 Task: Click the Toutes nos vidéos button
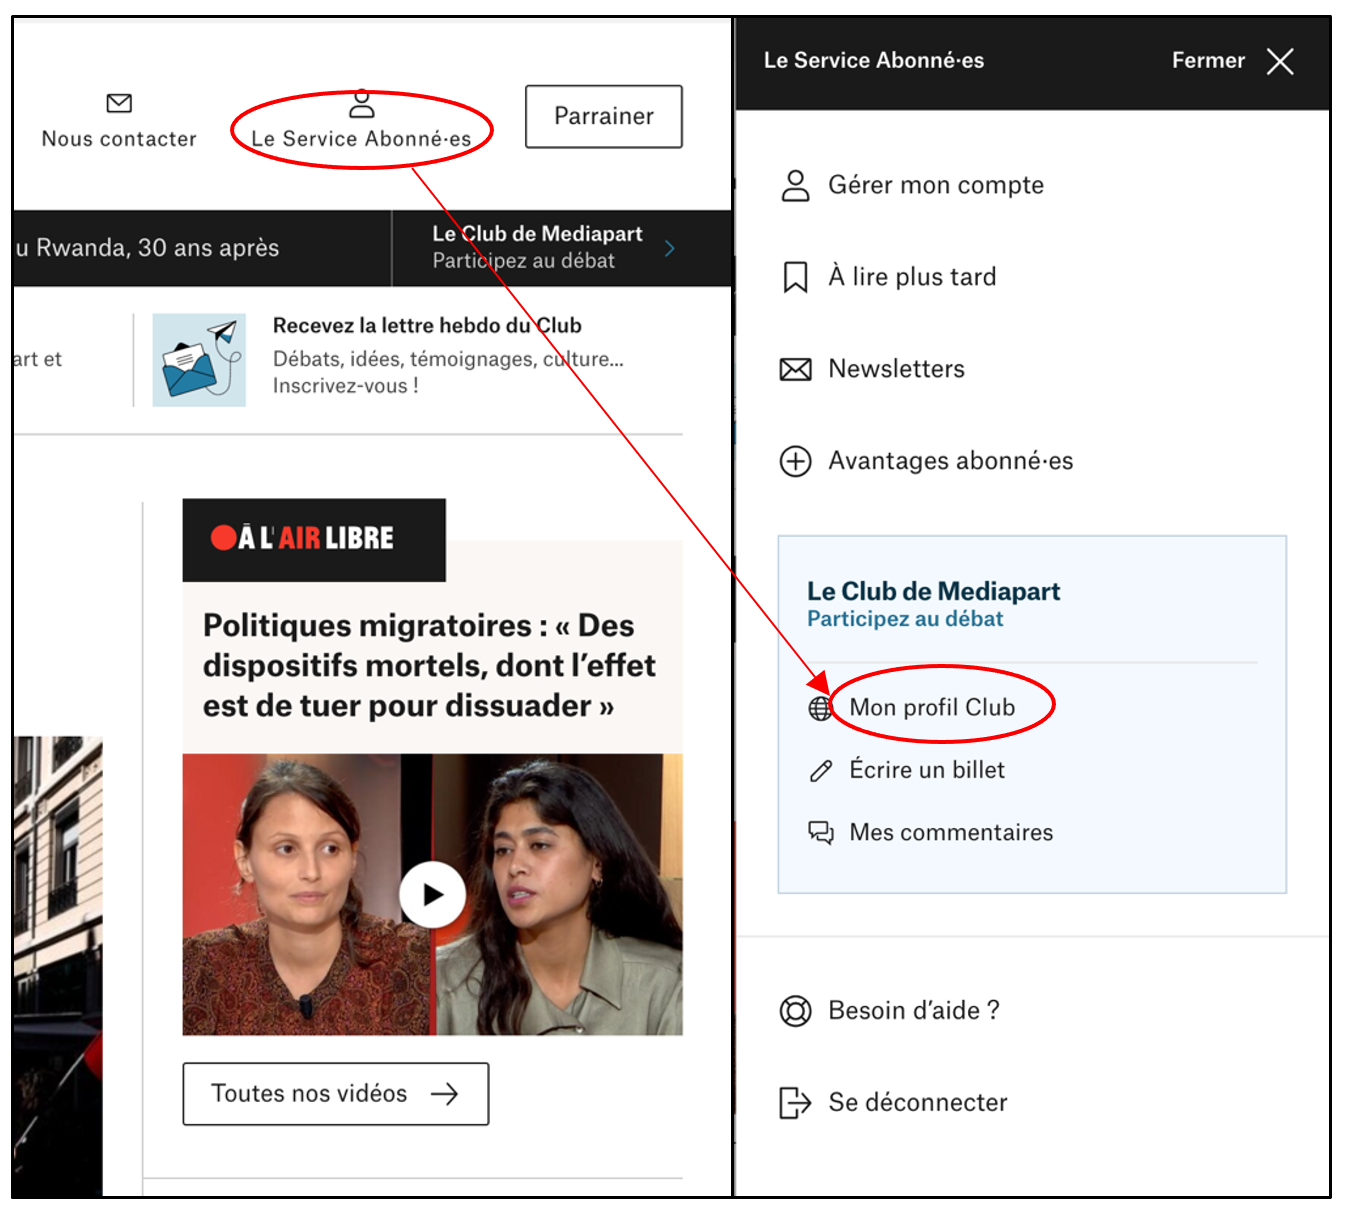[x=336, y=1094]
